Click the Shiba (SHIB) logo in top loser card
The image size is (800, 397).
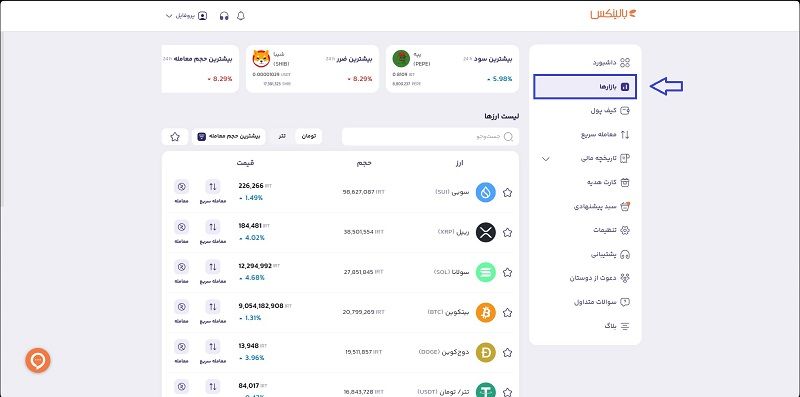(261, 59)
